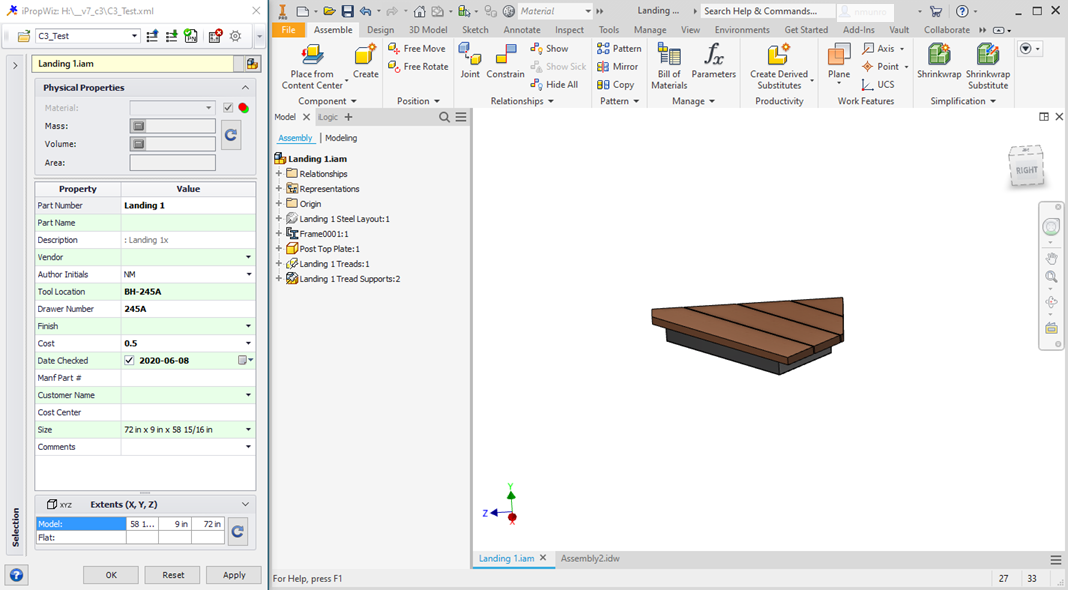The image size is (1068, 590).
Task: Click the Shrinkwrap tool
Action: (939, 61)
